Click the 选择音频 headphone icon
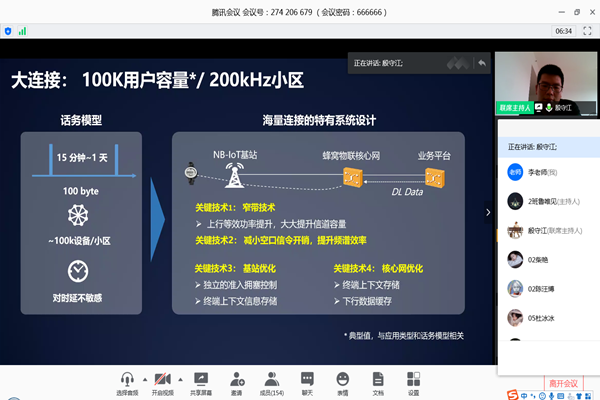Viewport: 600px width, 400px height. [x=127, y=379]
